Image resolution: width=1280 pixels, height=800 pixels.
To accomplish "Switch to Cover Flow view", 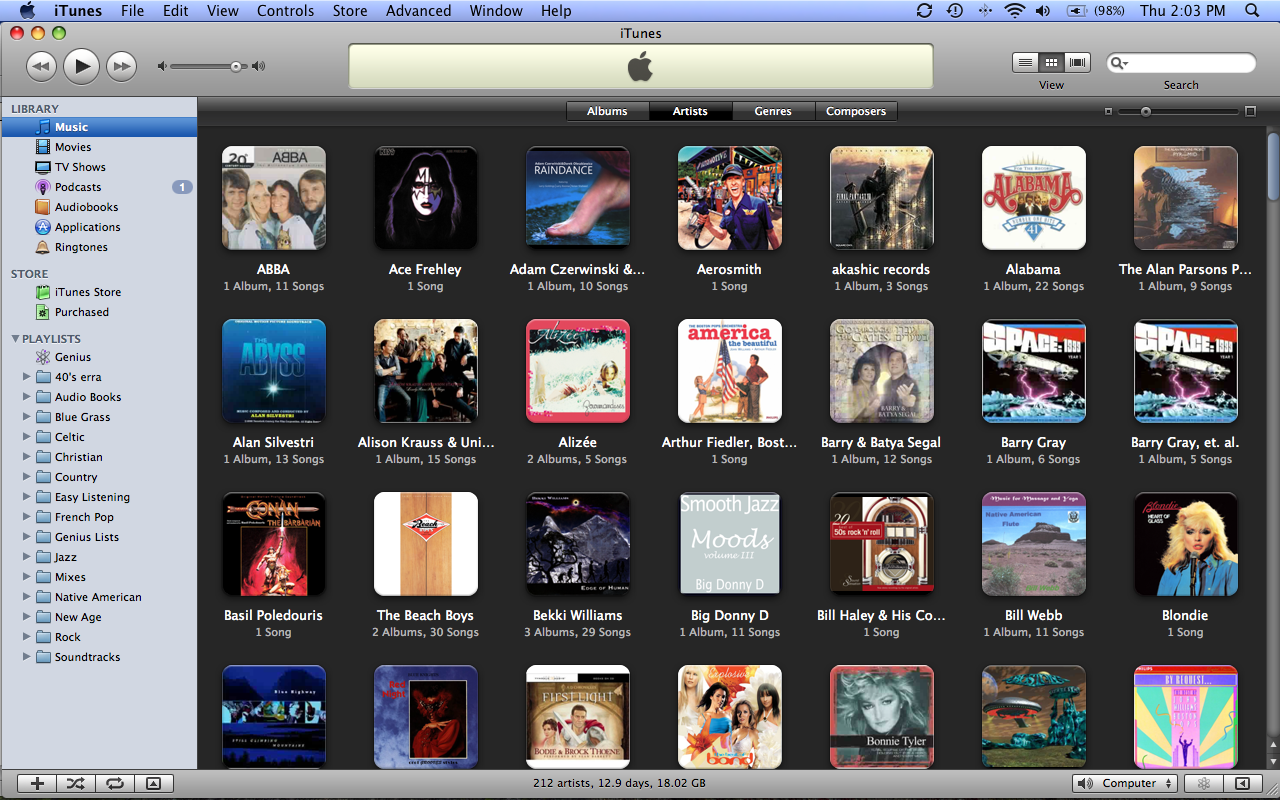I will [1077, 62].
